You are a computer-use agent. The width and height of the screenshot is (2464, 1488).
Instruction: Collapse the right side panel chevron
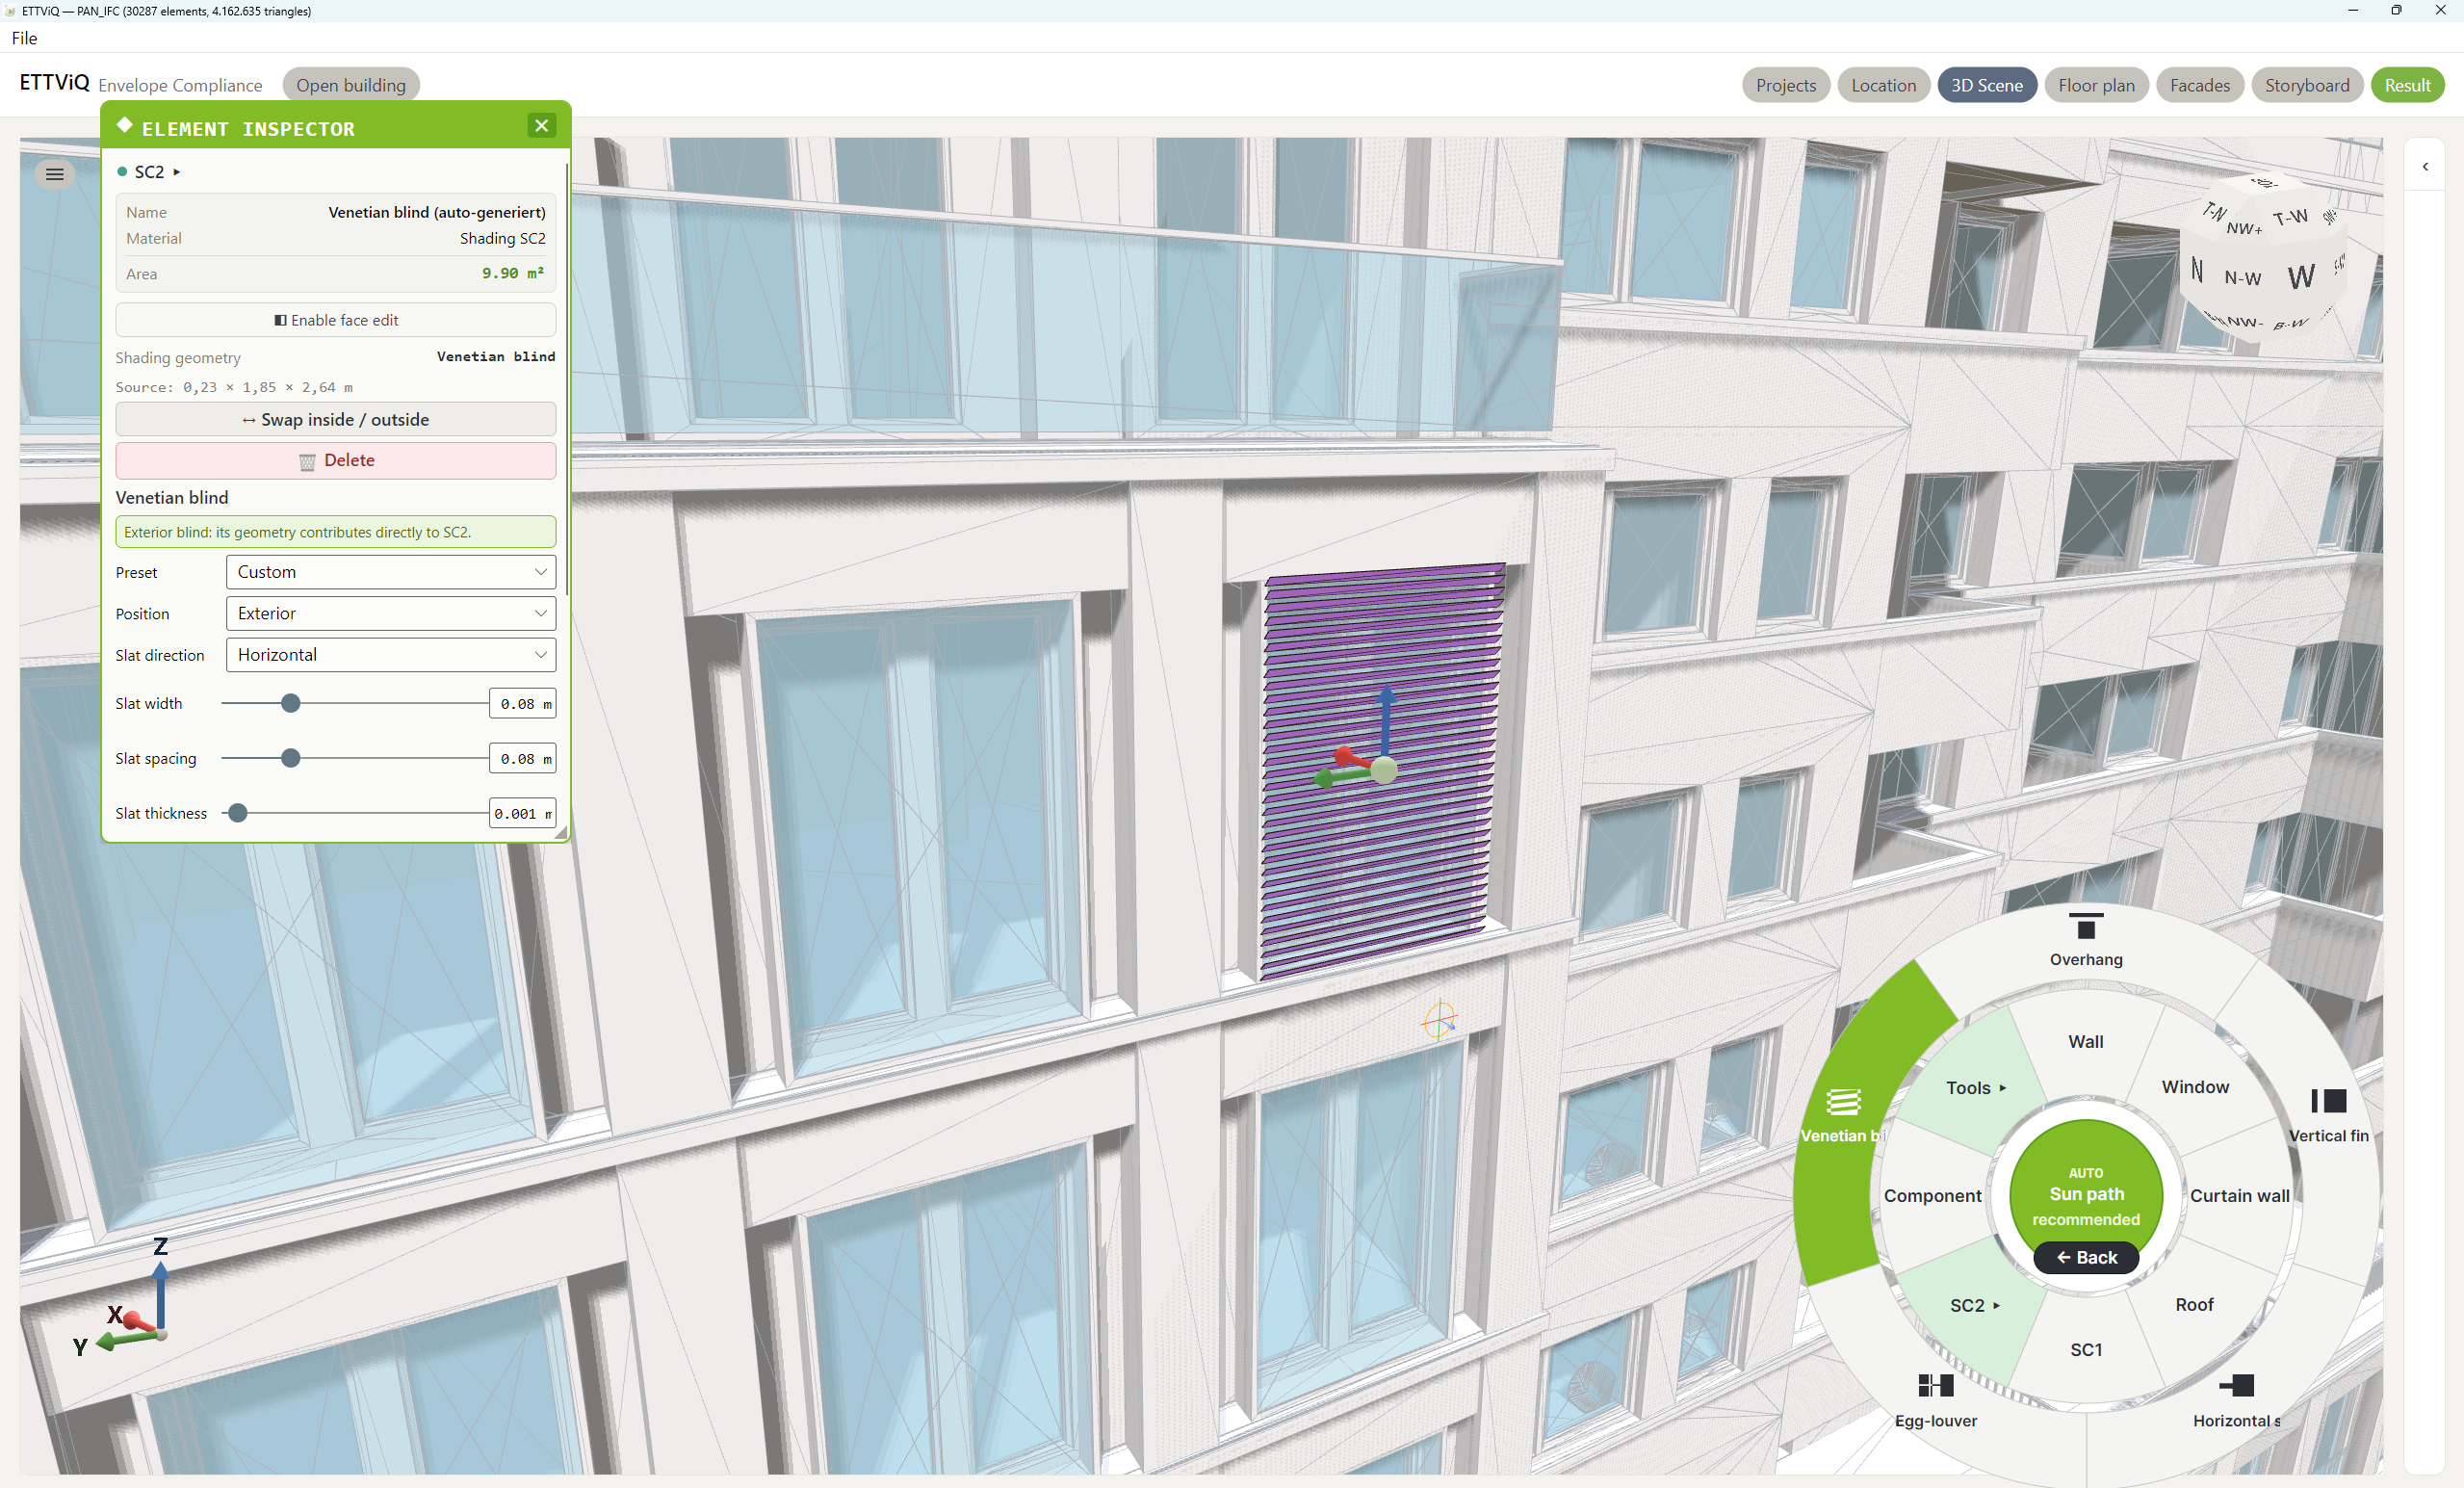pos(2425,167)
